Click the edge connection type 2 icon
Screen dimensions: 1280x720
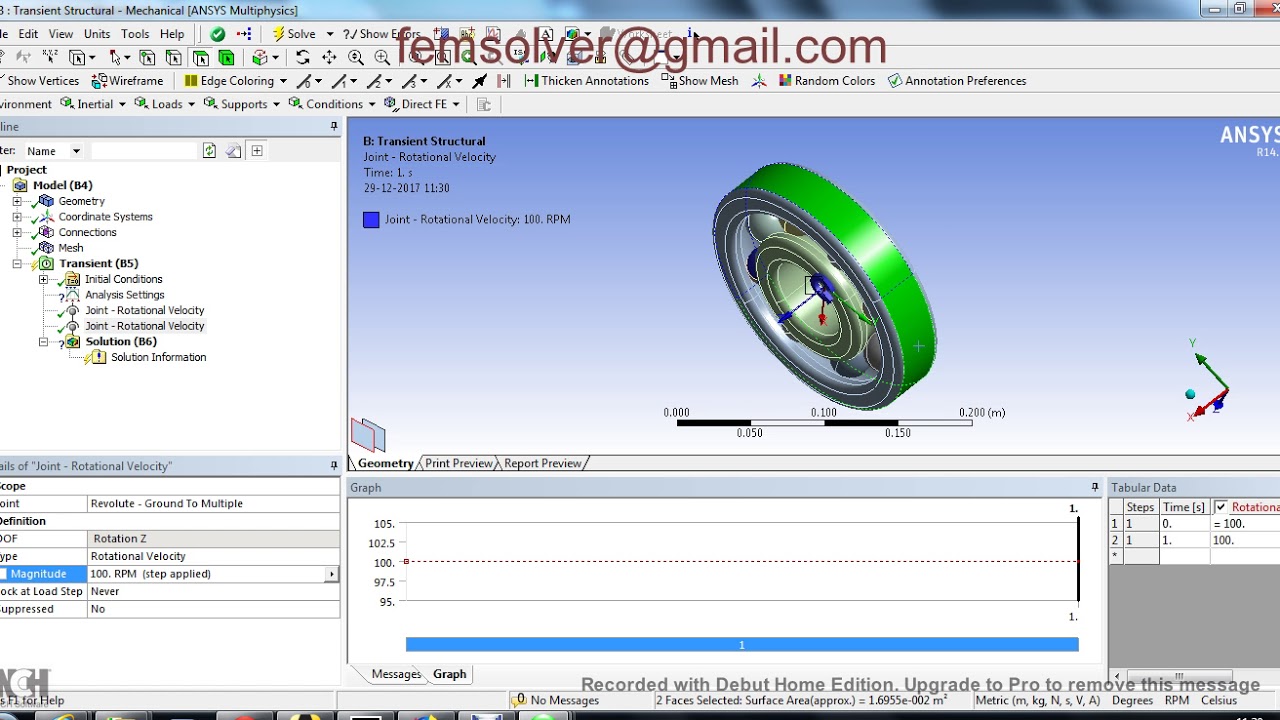(x=375, y=81)
